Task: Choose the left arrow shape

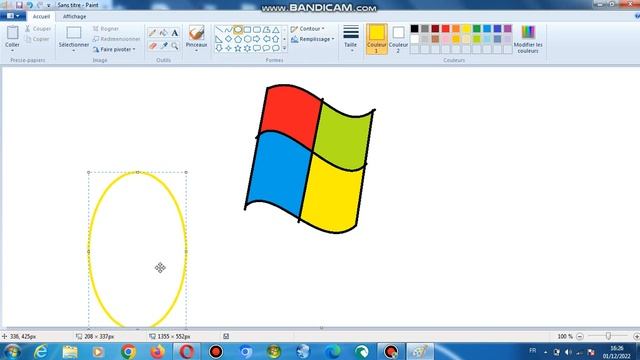Action: coord(266,39)
